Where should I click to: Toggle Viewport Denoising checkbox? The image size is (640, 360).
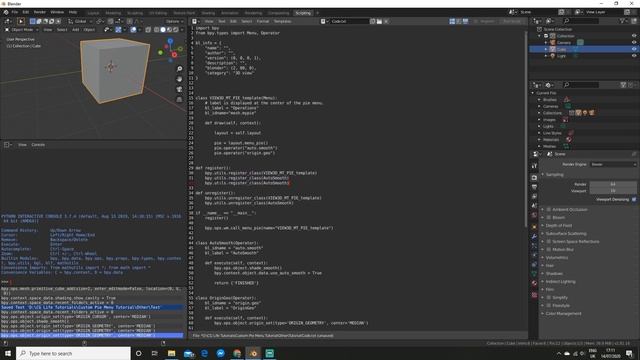[x=634, y=199]
